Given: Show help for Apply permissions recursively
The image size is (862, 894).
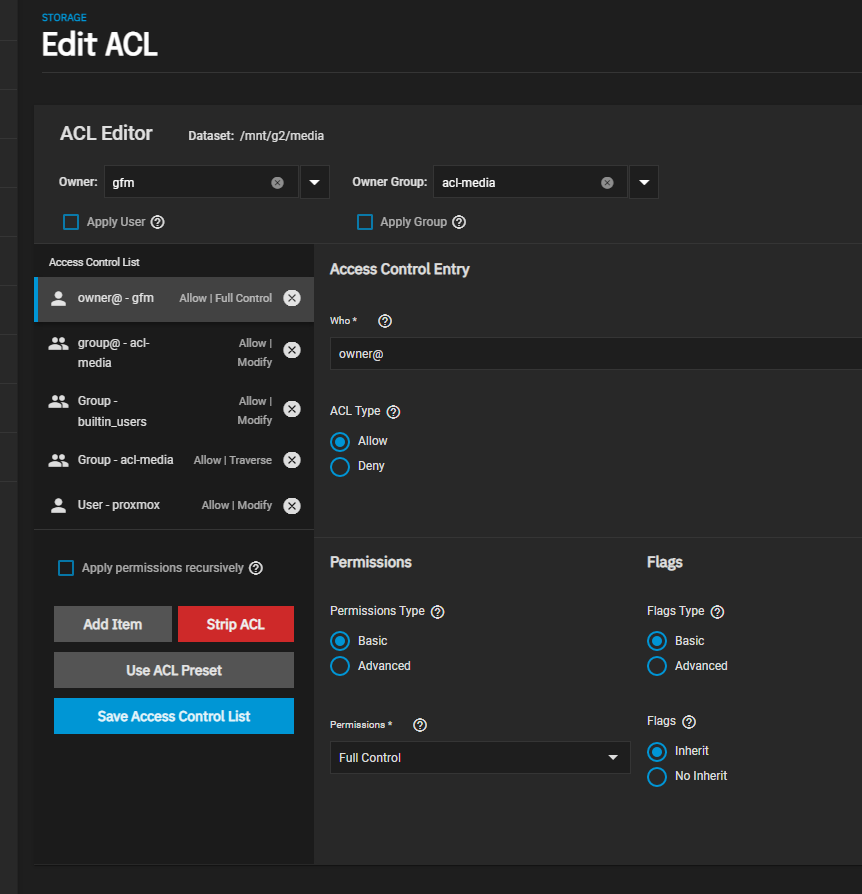Looking at the screenshot, I should (x=256, y=568).
